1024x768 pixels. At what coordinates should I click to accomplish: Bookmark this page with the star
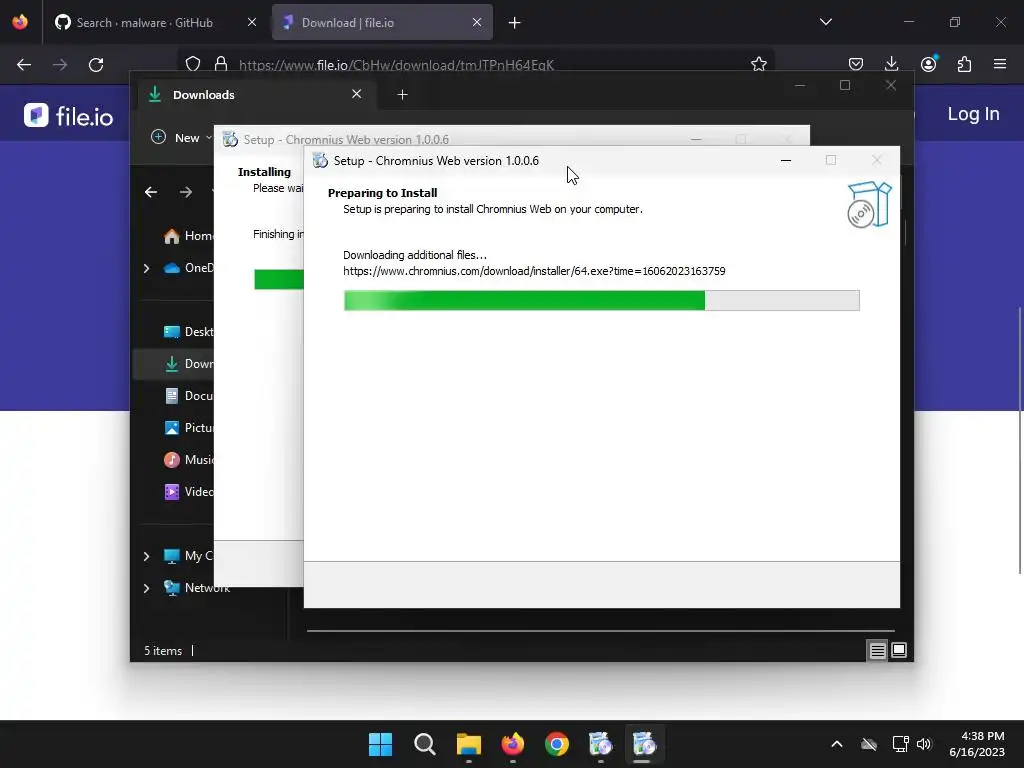758,64
